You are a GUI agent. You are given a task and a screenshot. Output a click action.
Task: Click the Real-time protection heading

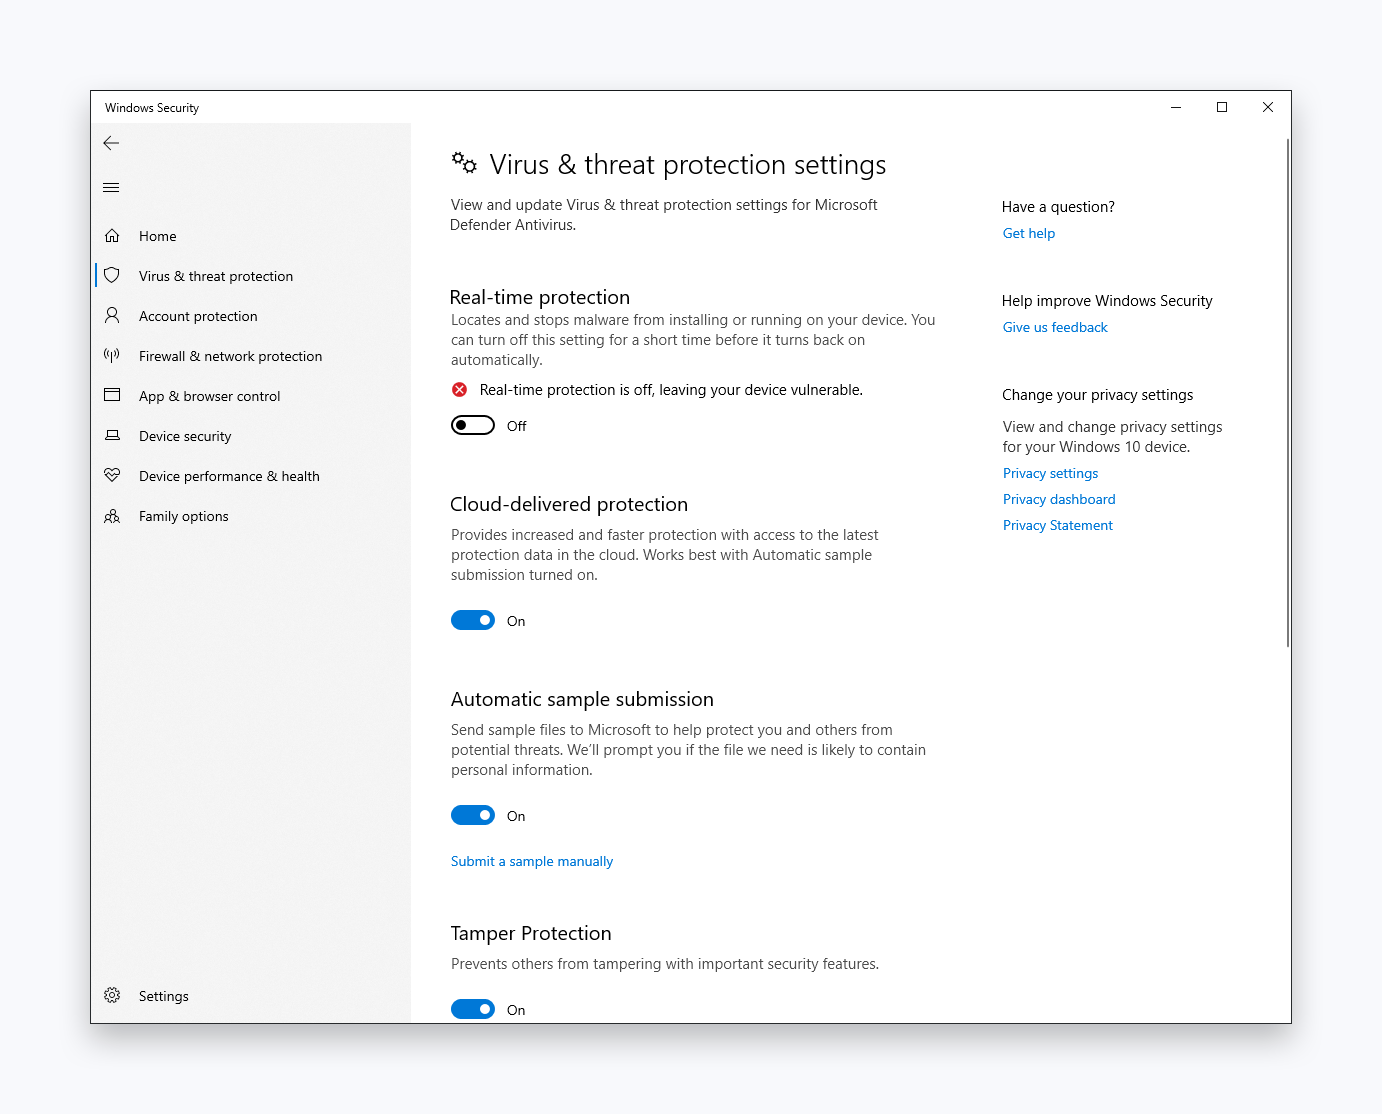(540, 297)
